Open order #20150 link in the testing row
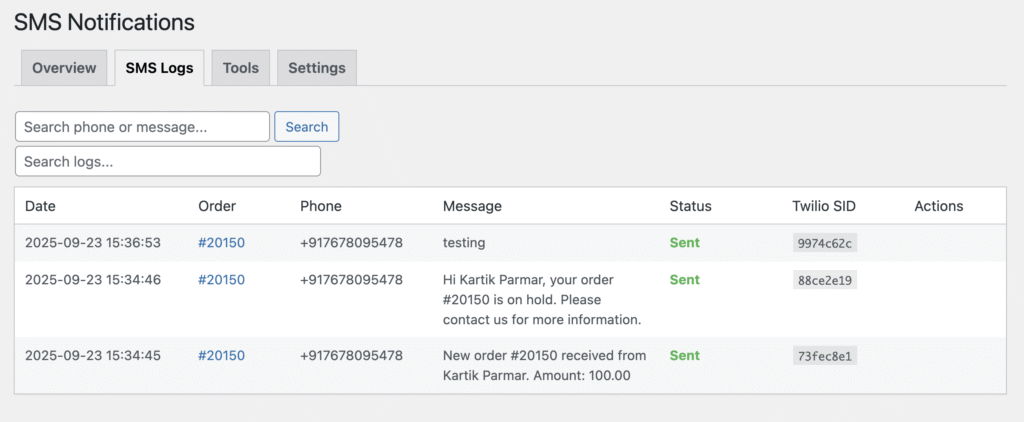This screenshot has width=1024, height=422. tap(221, 243)
